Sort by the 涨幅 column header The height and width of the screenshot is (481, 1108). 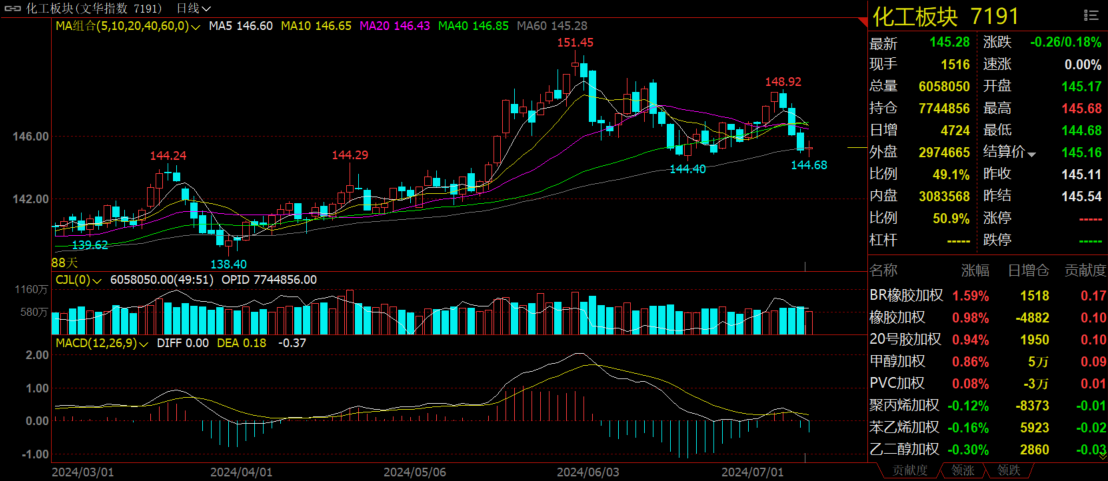tap(976, 271)
